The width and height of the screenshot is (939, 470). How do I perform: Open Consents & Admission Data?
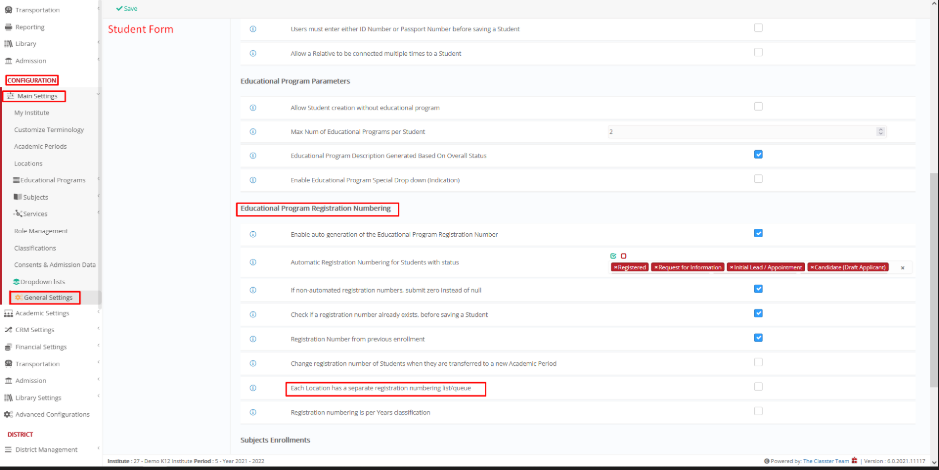coord(55,265)
